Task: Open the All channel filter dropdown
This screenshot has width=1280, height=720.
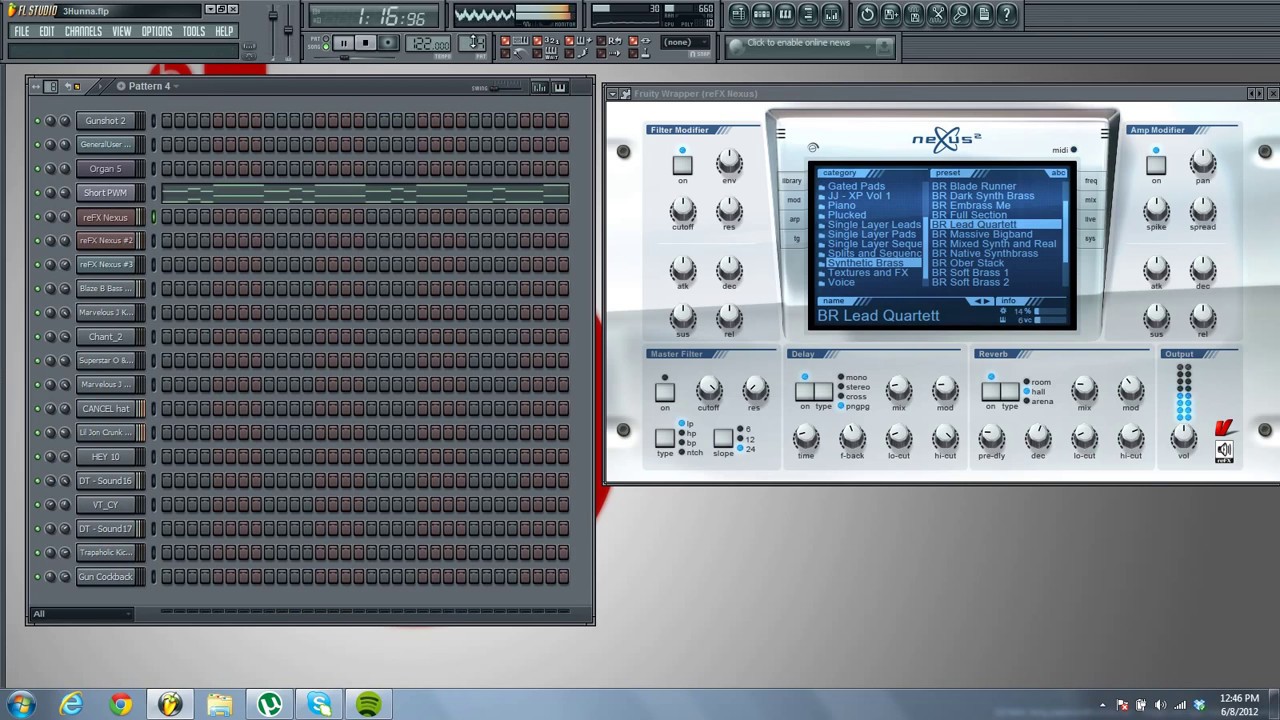Action: 80,614
